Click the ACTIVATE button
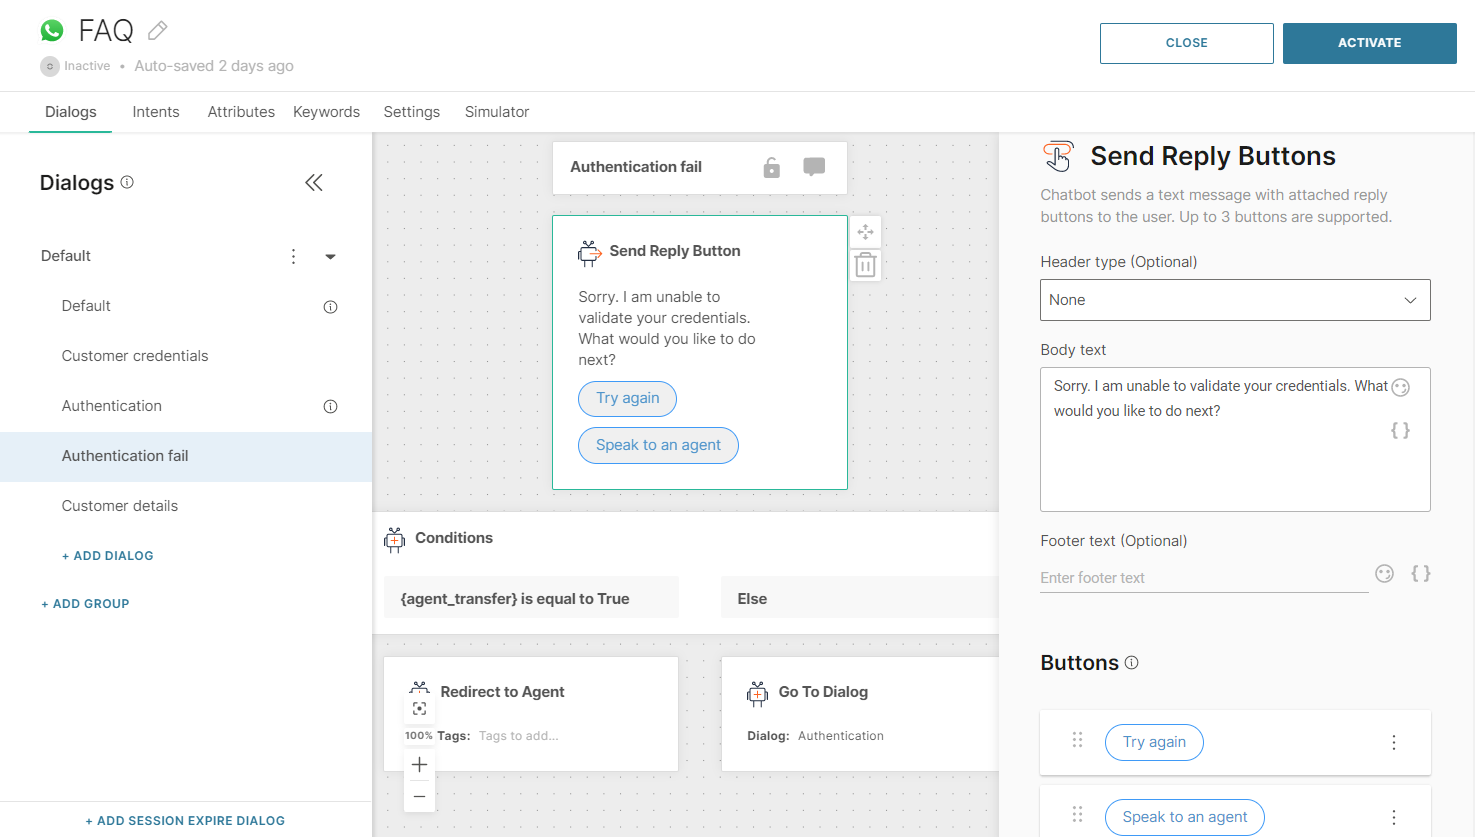1475x837 pixels. pos(1369,43)
